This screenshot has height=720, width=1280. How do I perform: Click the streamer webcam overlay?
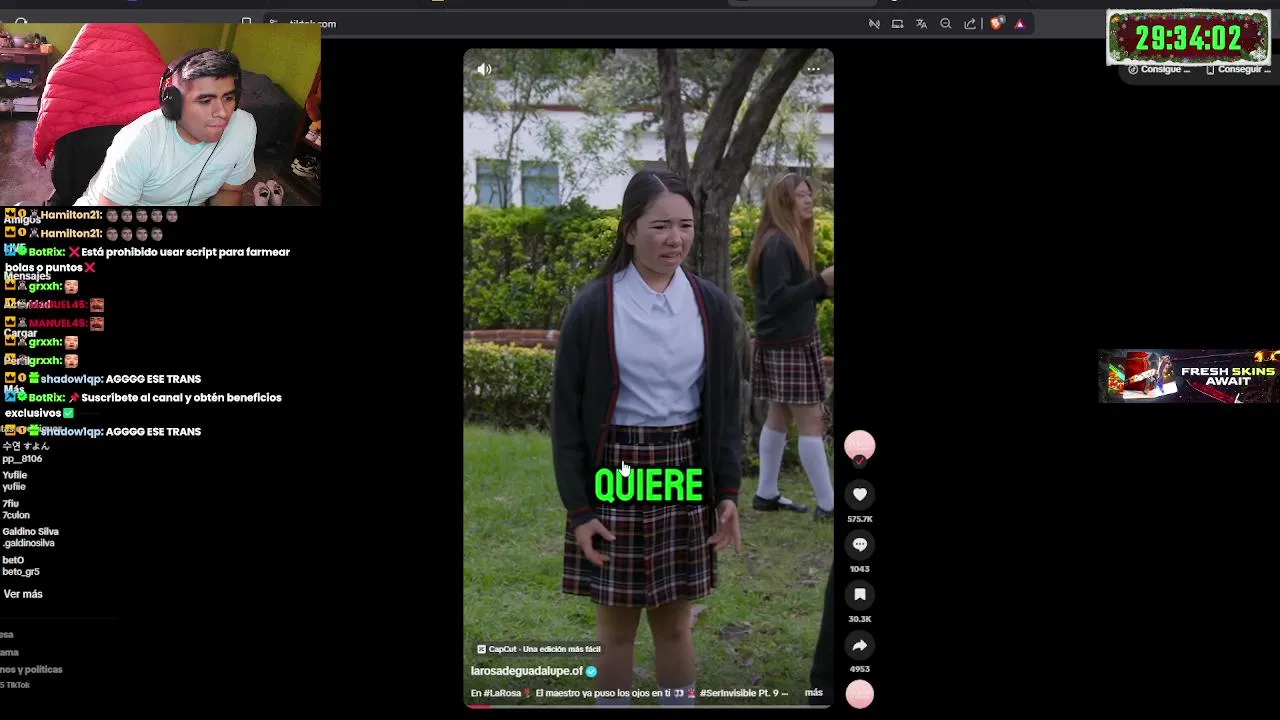click(160, 113)
